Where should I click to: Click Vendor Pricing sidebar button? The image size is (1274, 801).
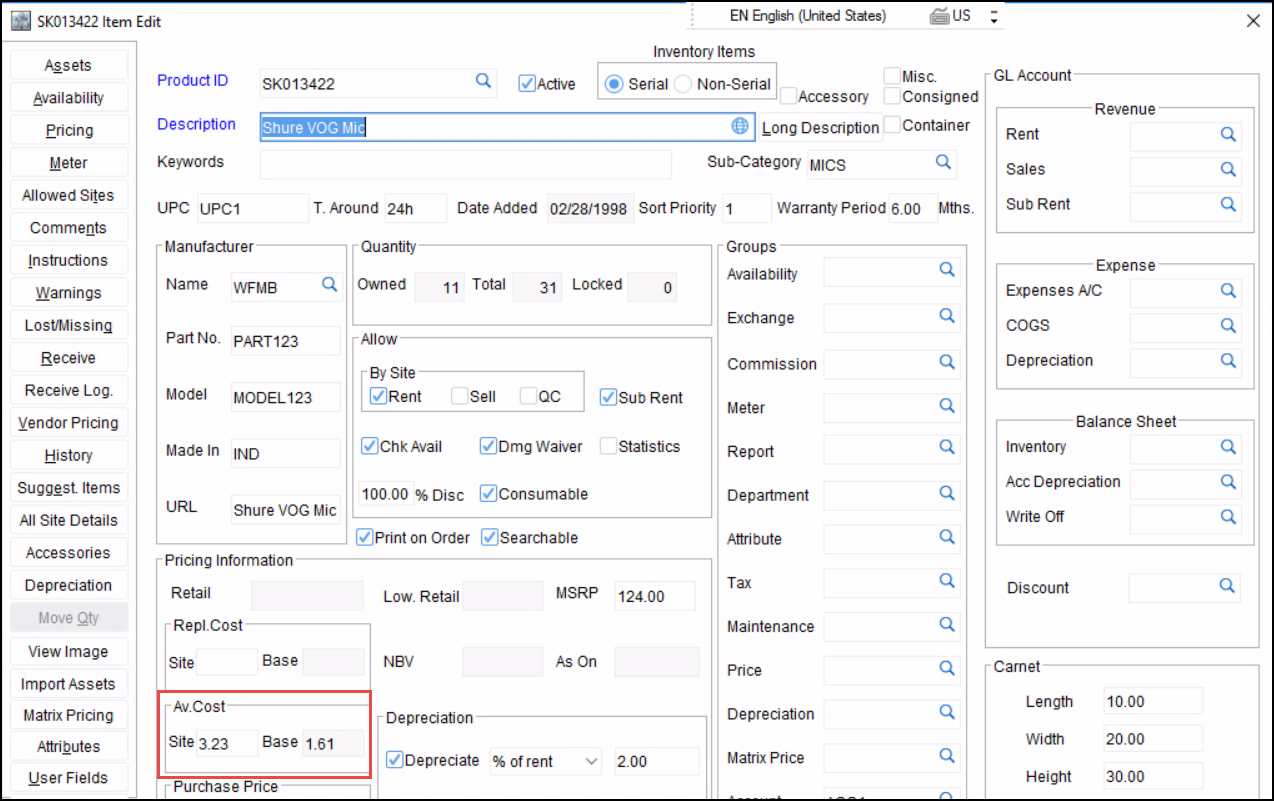[x=68, y=423]
